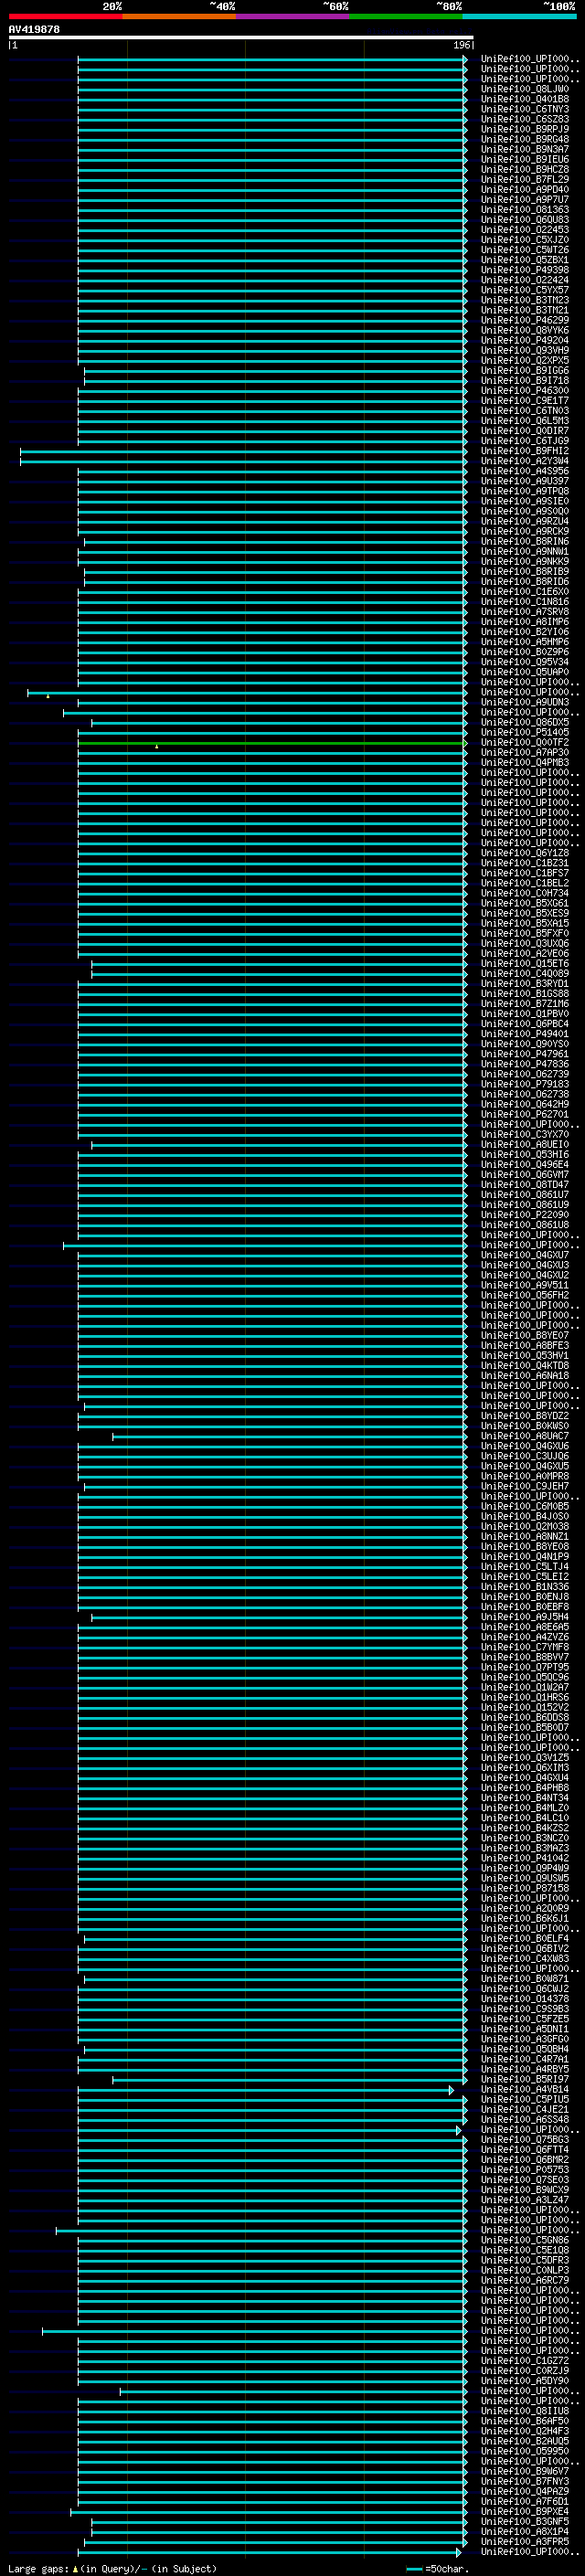Select subject UniRef100_B9HCZ8
The image size is (585, 2576).
524,169
